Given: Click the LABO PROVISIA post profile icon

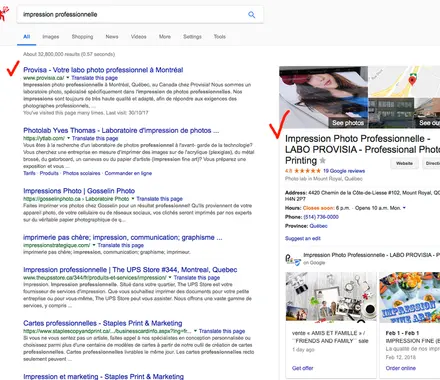Looking at the screenshot, I should click(293, 259).
